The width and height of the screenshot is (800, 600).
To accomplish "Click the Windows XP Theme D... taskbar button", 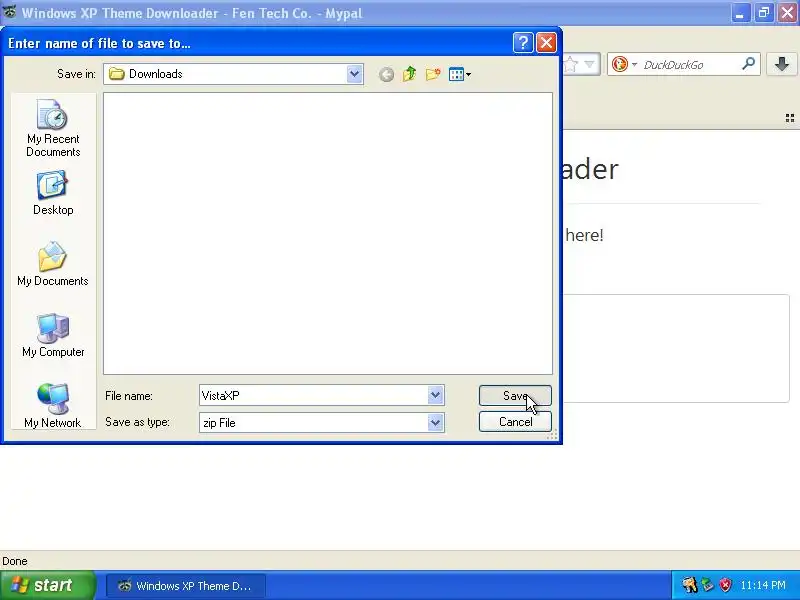I will [x=186, y=586].
